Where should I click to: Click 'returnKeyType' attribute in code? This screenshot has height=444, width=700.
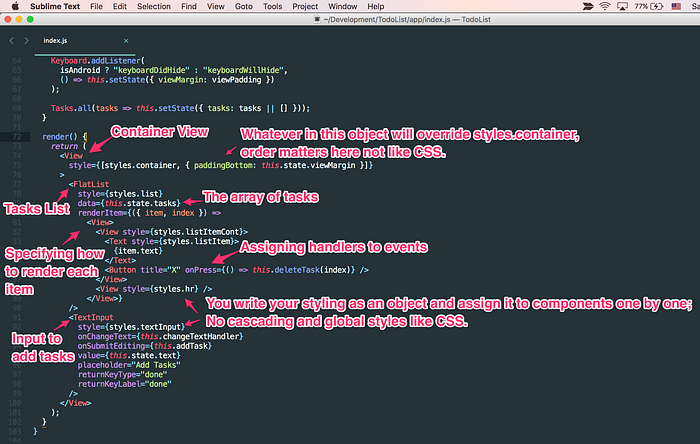(107, 374)
